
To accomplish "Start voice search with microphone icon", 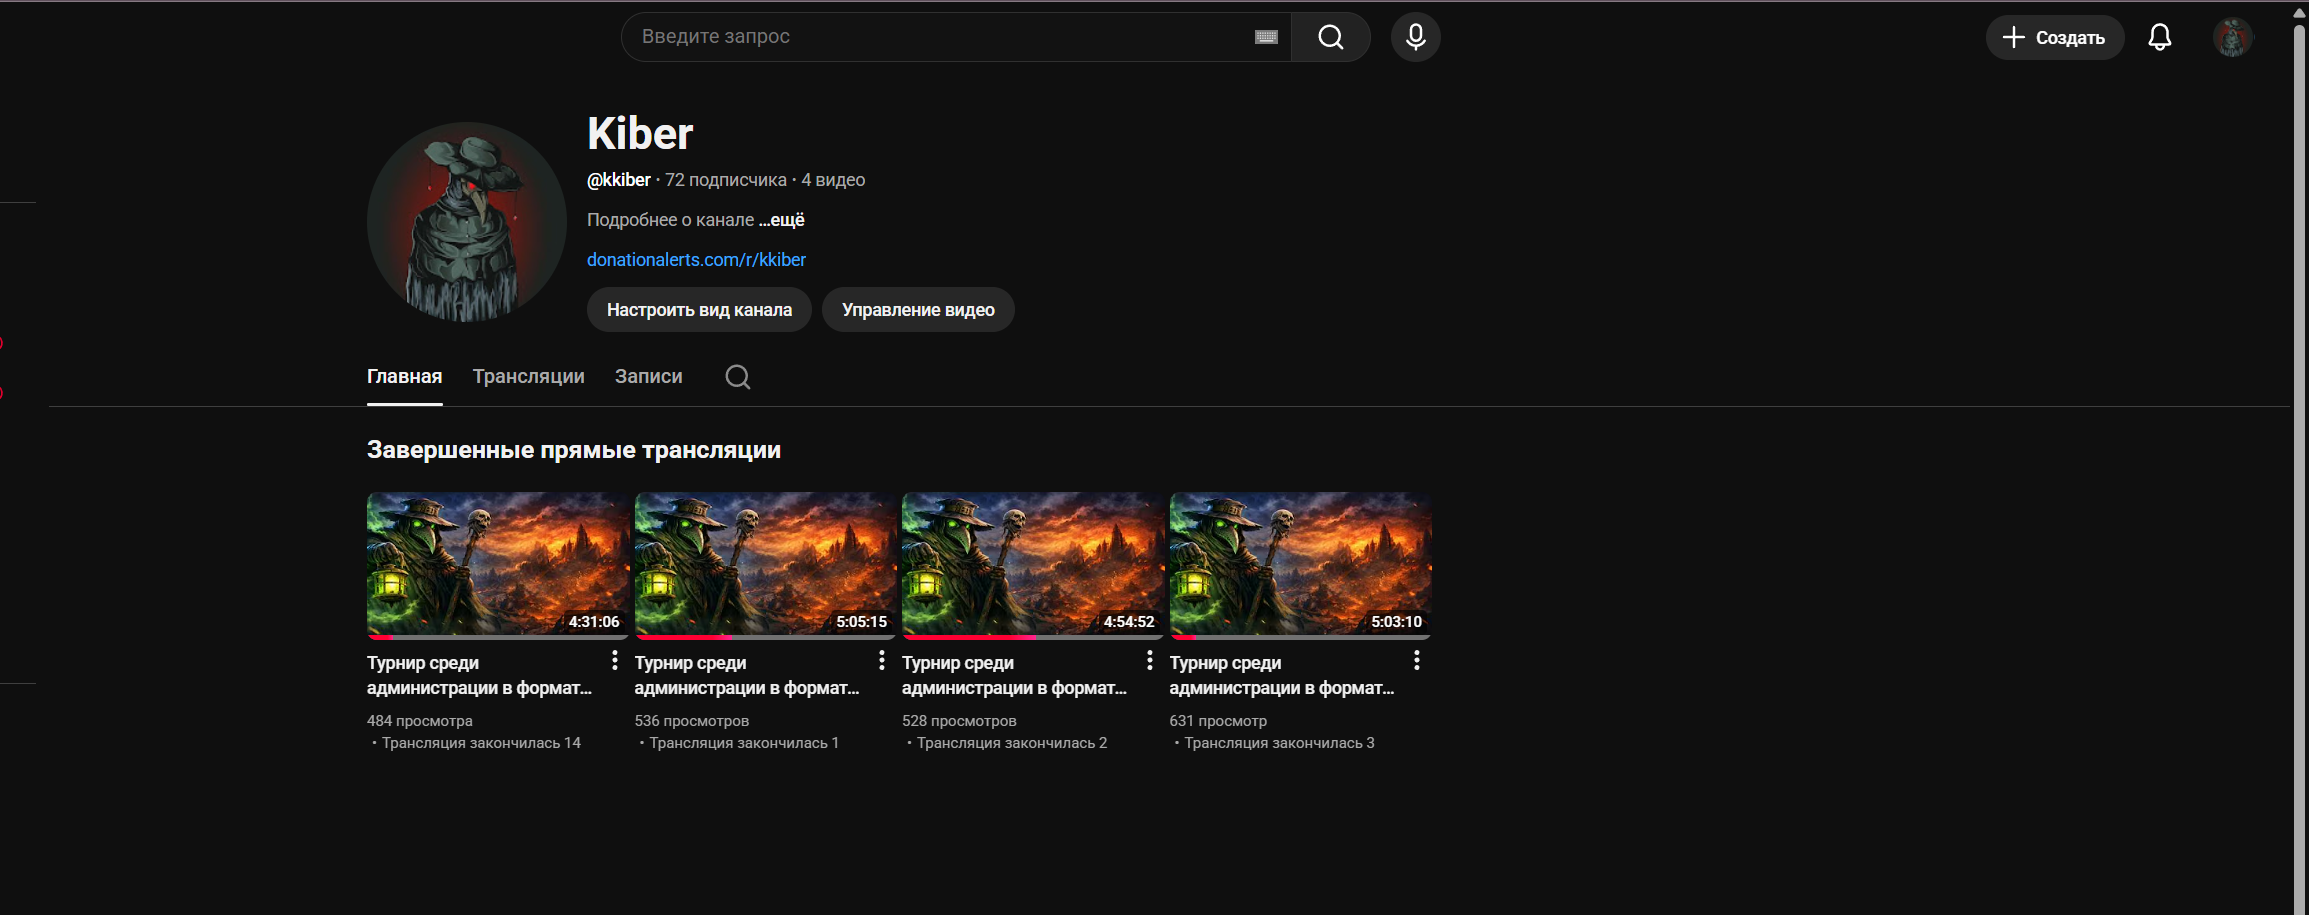I will 1415,37.
